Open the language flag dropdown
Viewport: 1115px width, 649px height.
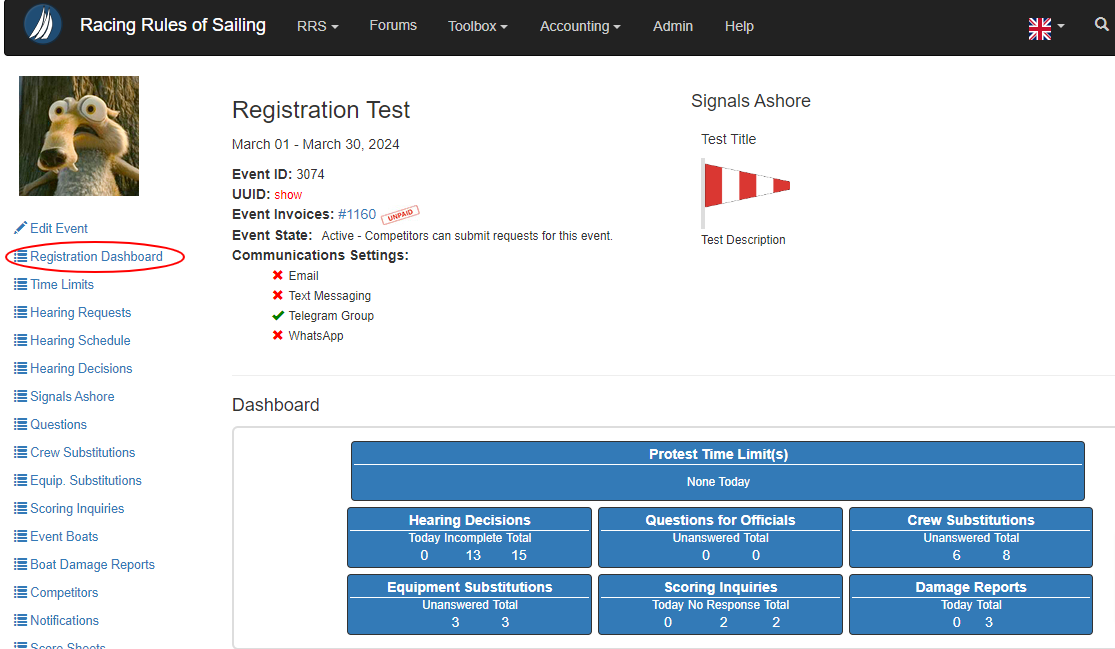(1045, 27)
